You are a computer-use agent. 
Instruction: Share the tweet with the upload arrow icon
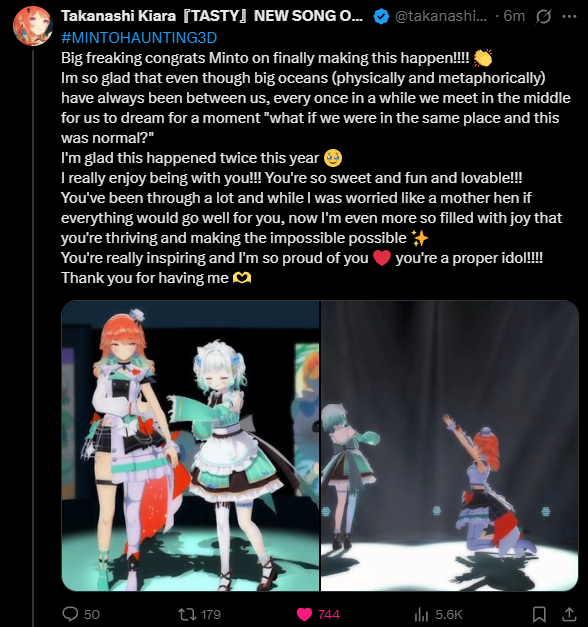click(x=569, y=614)
